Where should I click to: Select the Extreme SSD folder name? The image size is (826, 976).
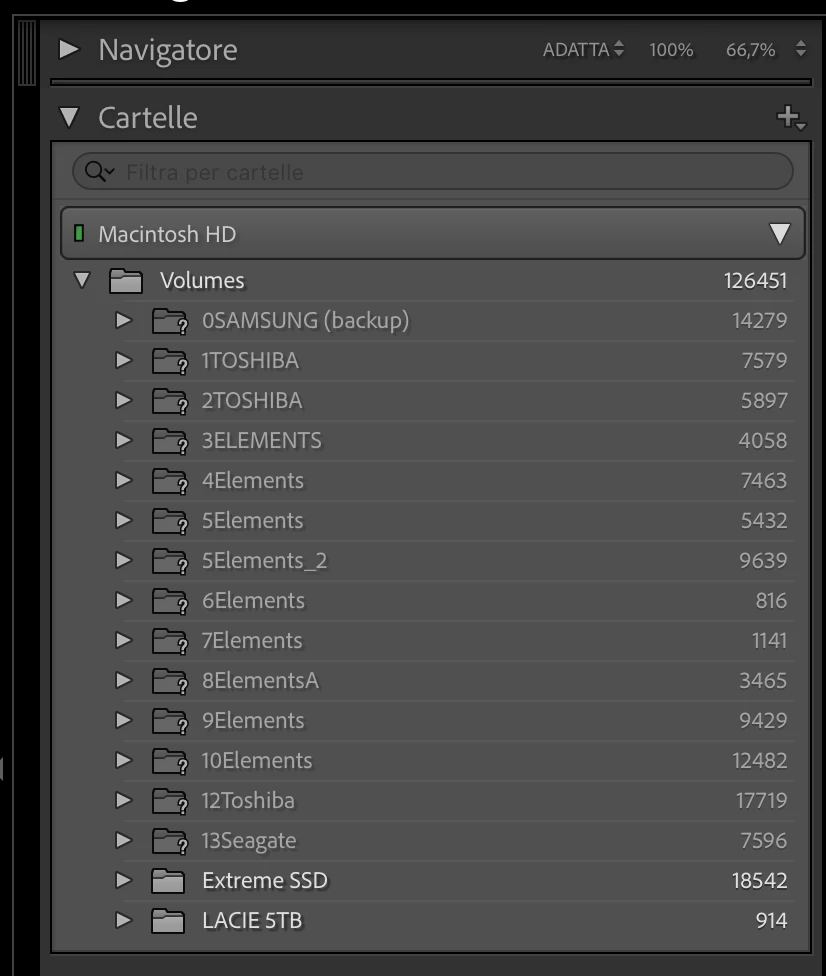point(265,880)
